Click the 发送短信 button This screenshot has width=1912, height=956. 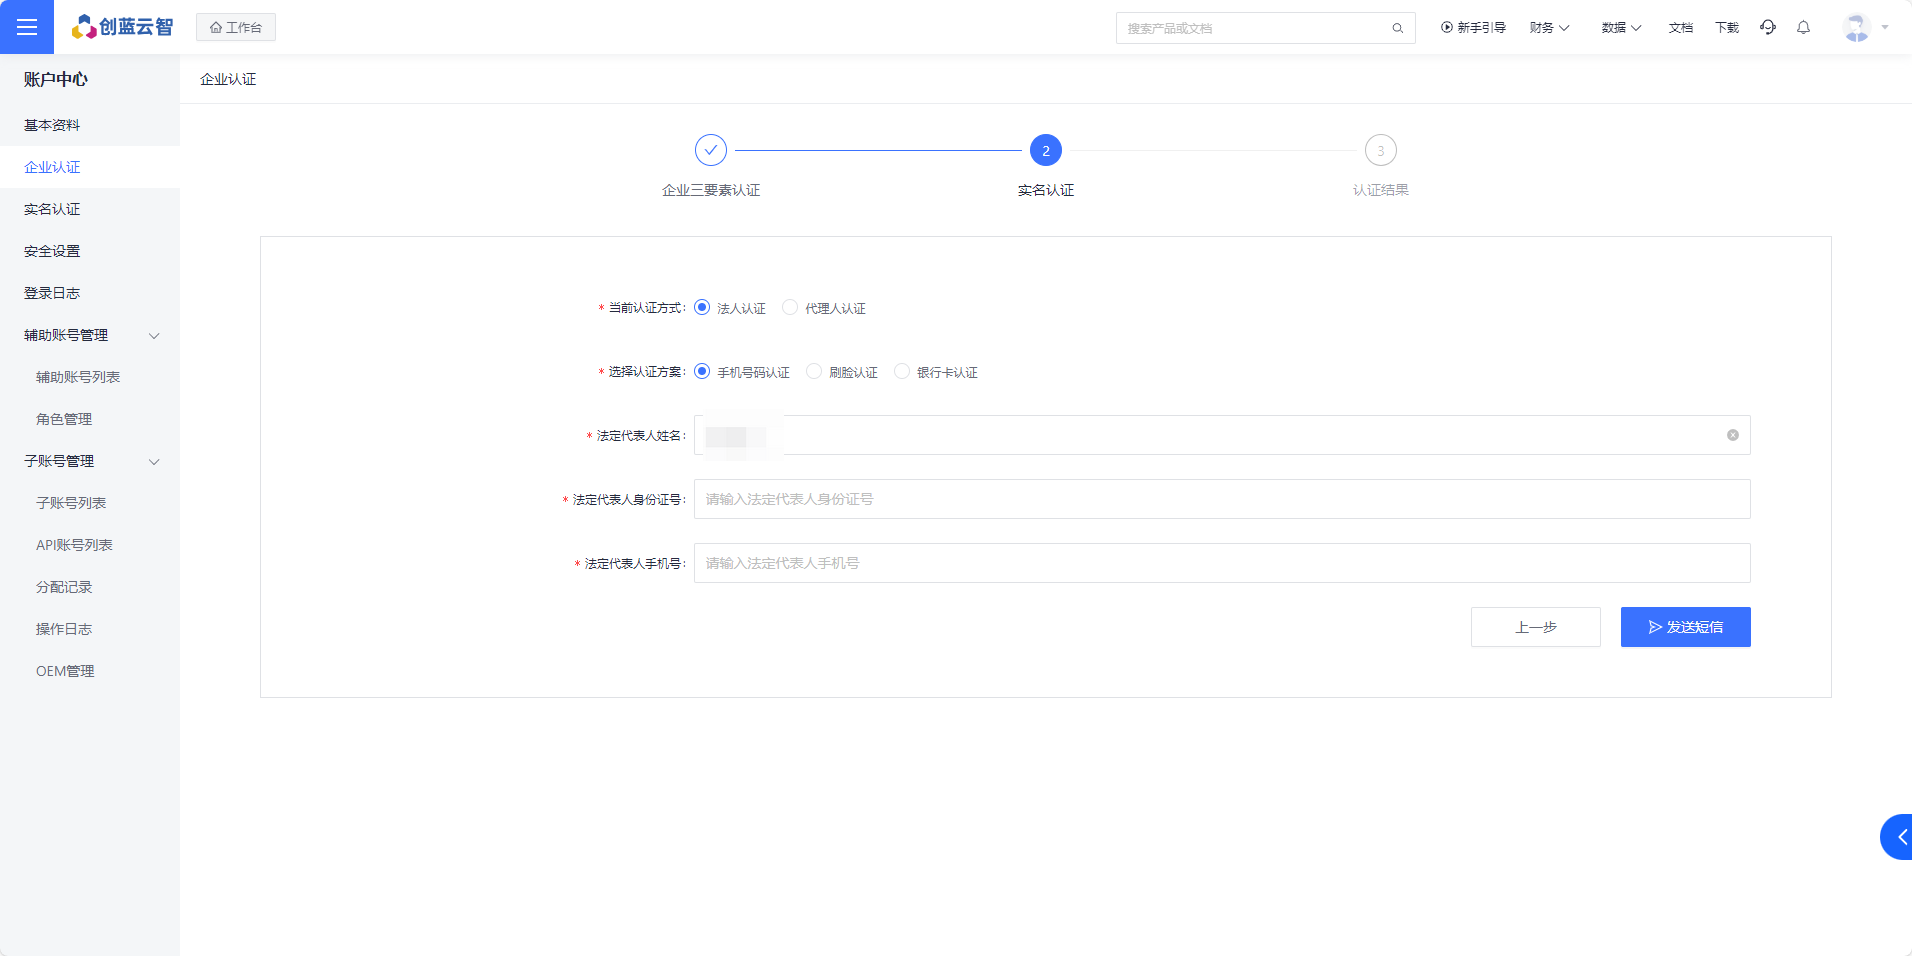point(1685,627)
